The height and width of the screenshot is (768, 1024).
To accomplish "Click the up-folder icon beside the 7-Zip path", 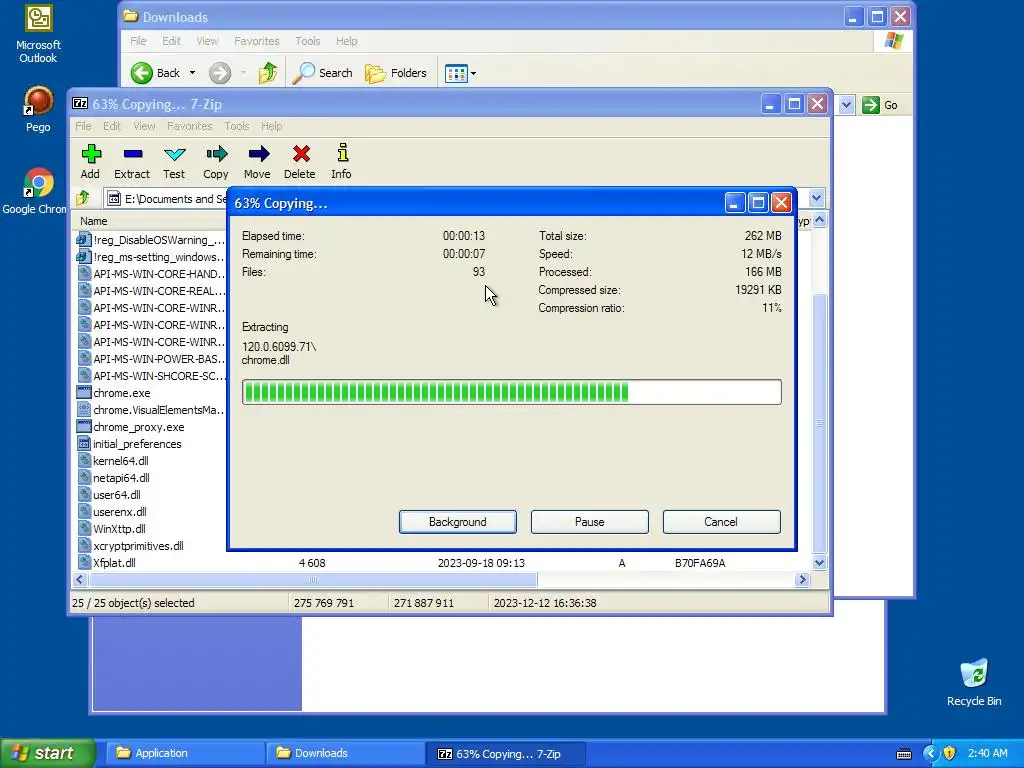I will click(83, 198).
